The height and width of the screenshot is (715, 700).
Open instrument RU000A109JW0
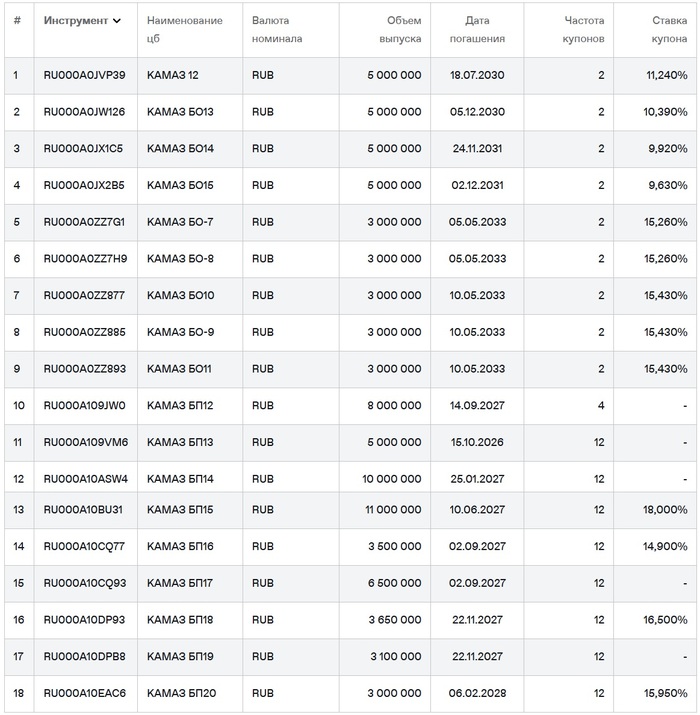pyautogui.click(x=84, y=405)
